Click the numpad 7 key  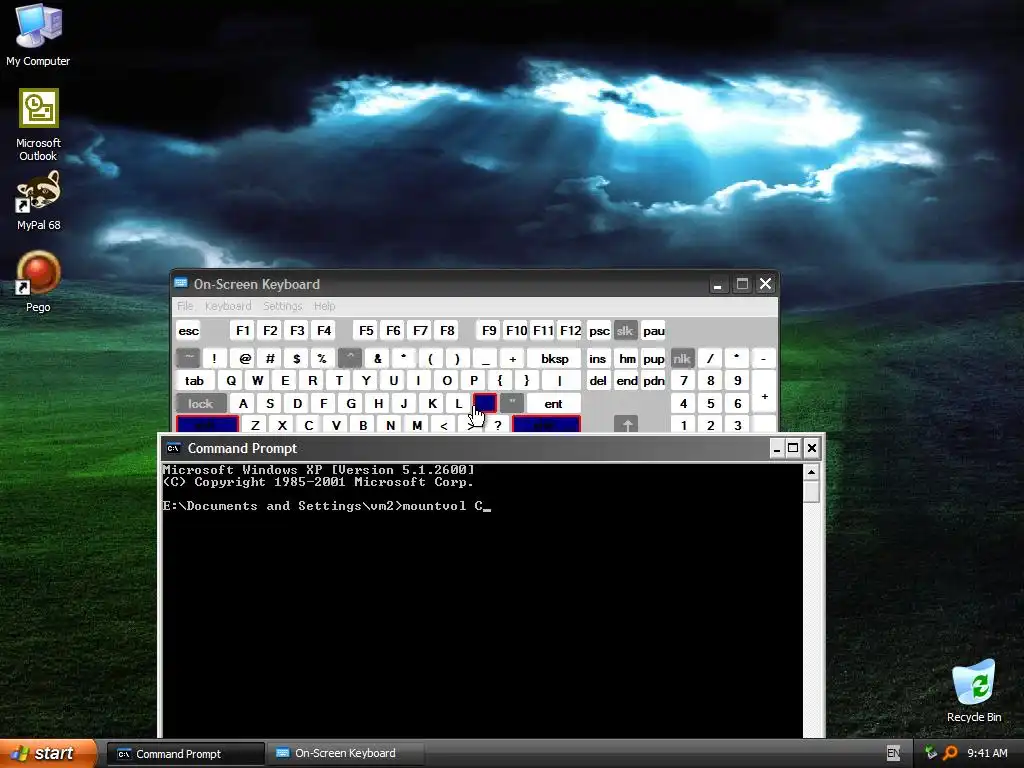click(683, 381)
